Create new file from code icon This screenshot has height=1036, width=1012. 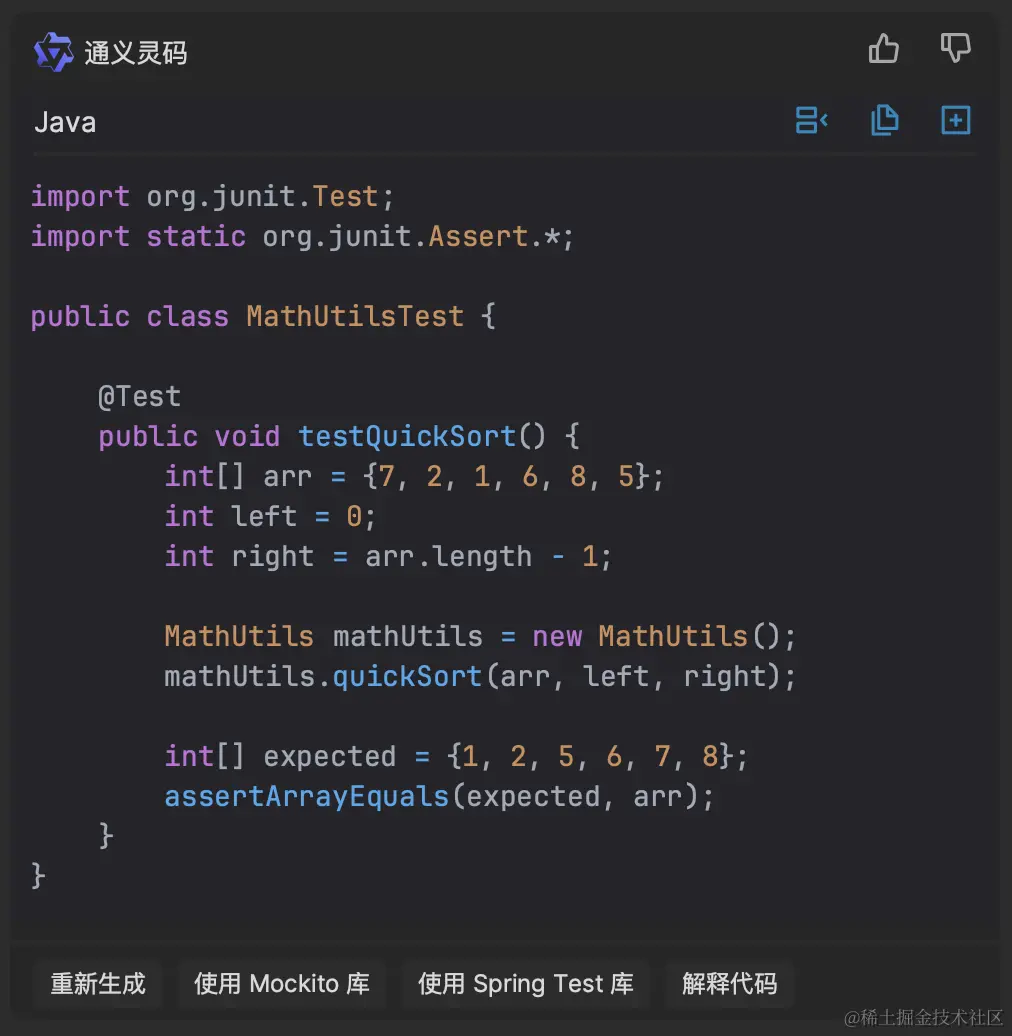click(955, 120)
